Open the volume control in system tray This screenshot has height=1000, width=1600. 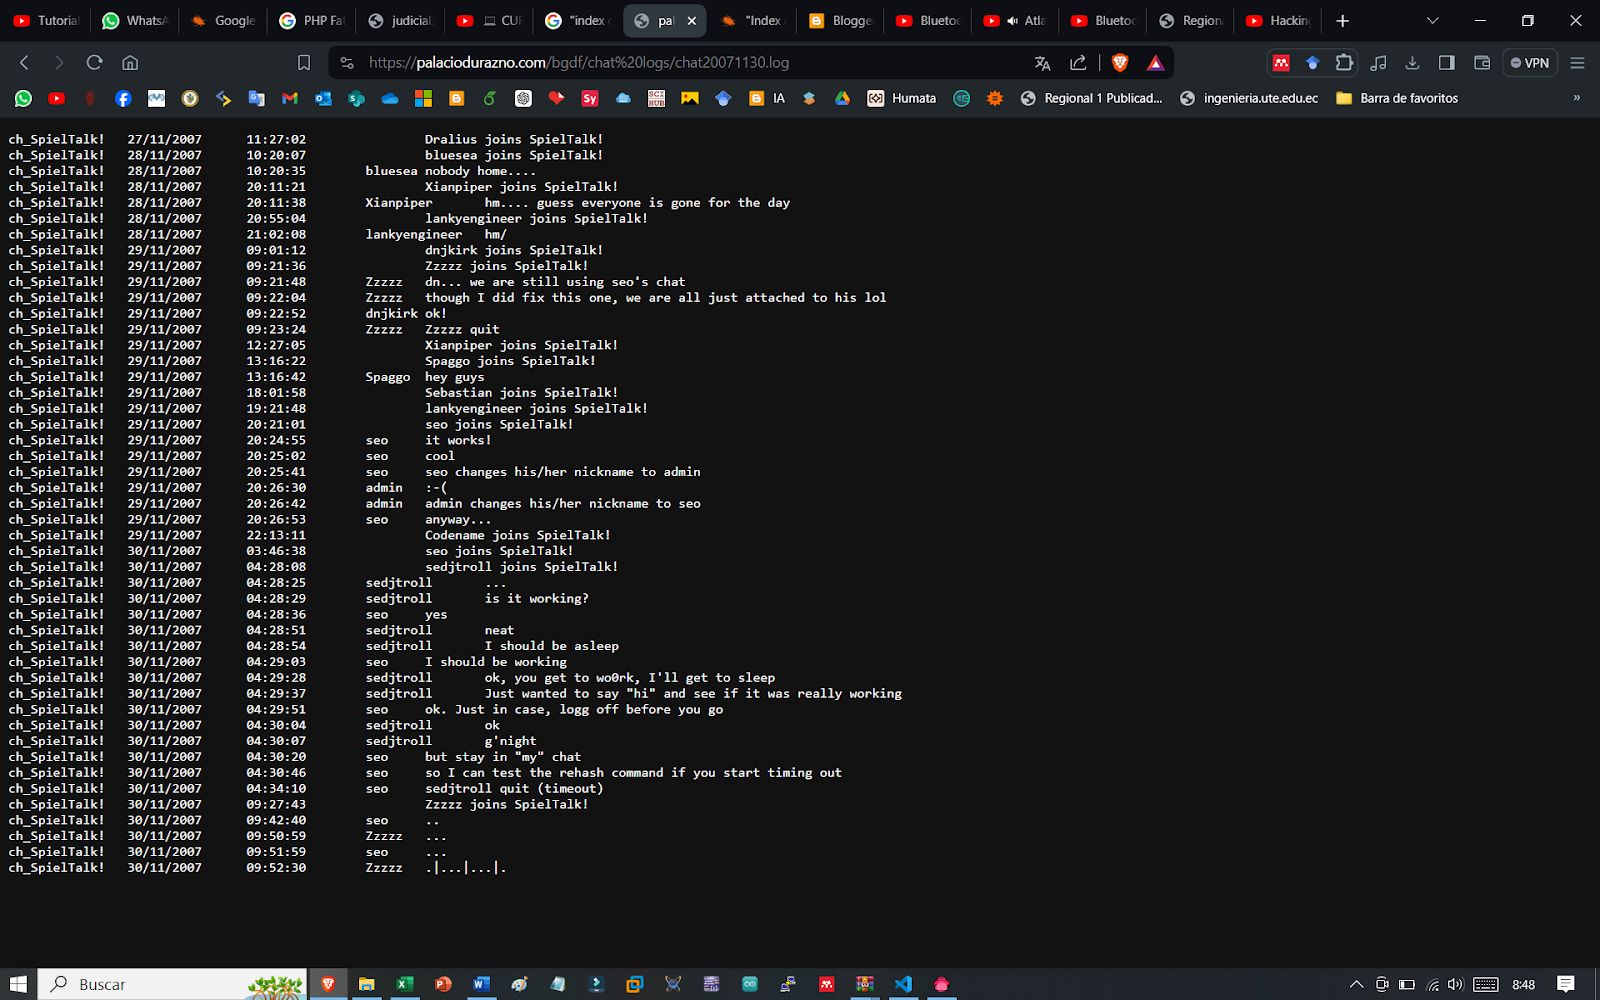click(1455, 984)
